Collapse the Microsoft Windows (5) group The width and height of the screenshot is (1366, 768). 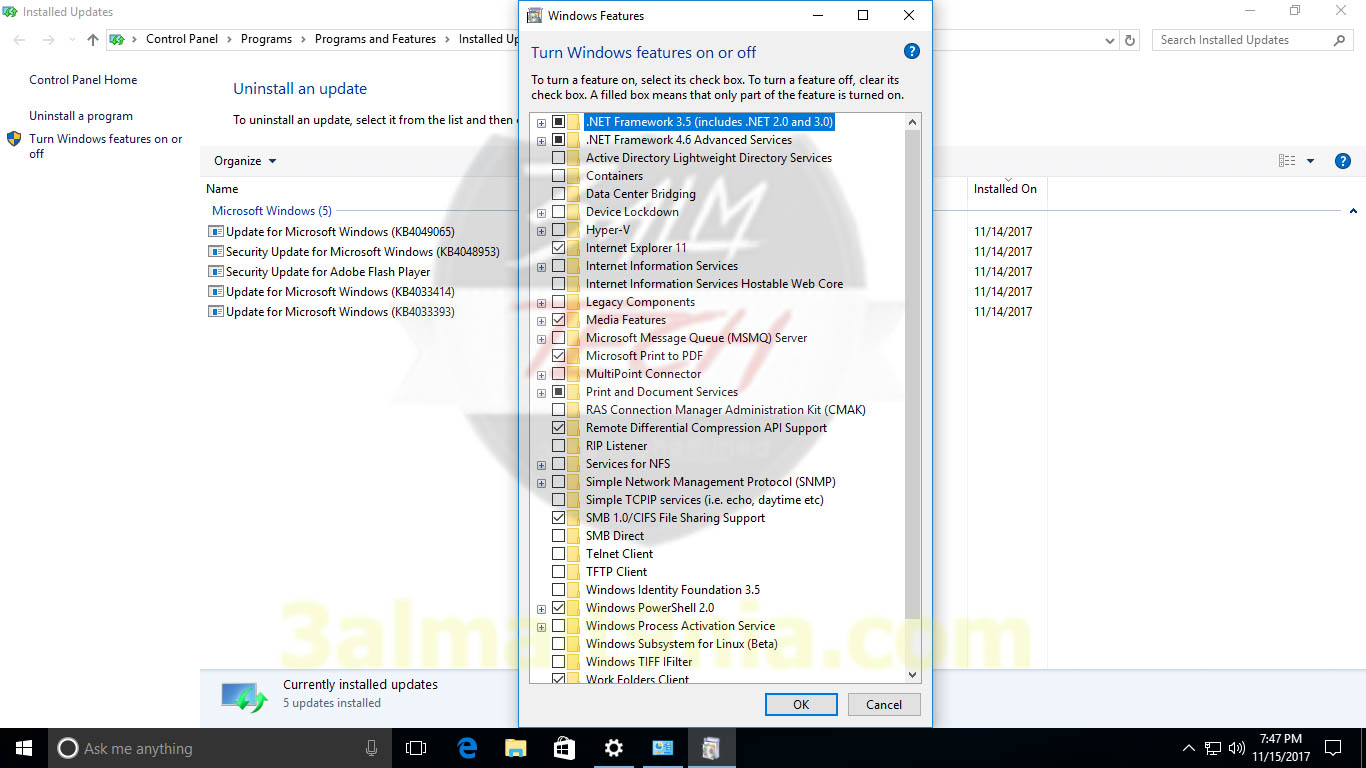pyautogui.click(x=1353, y=211)
